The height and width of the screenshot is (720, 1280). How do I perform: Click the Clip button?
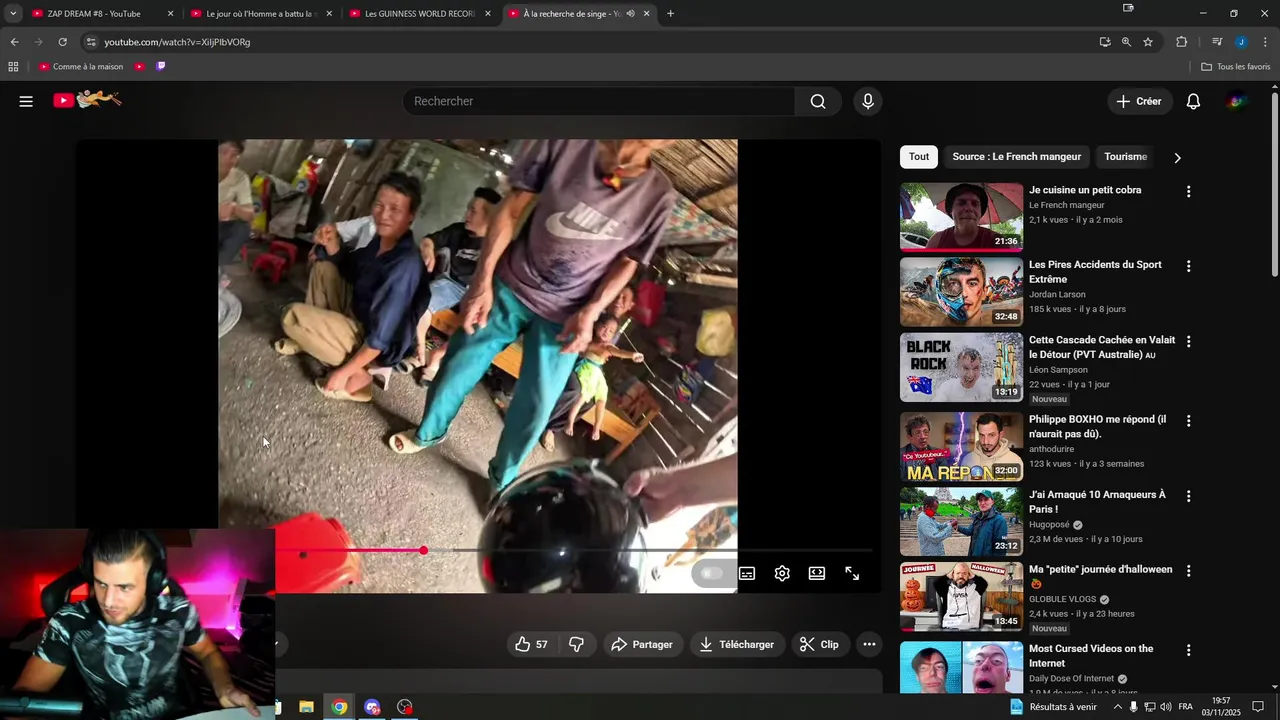[820, 645]
